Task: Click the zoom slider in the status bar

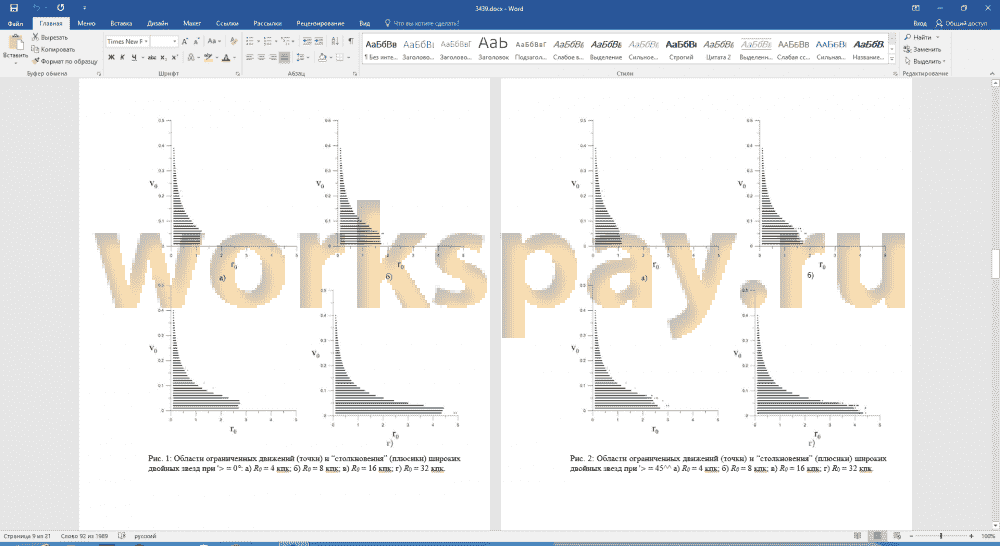Action: click(941, 536)
